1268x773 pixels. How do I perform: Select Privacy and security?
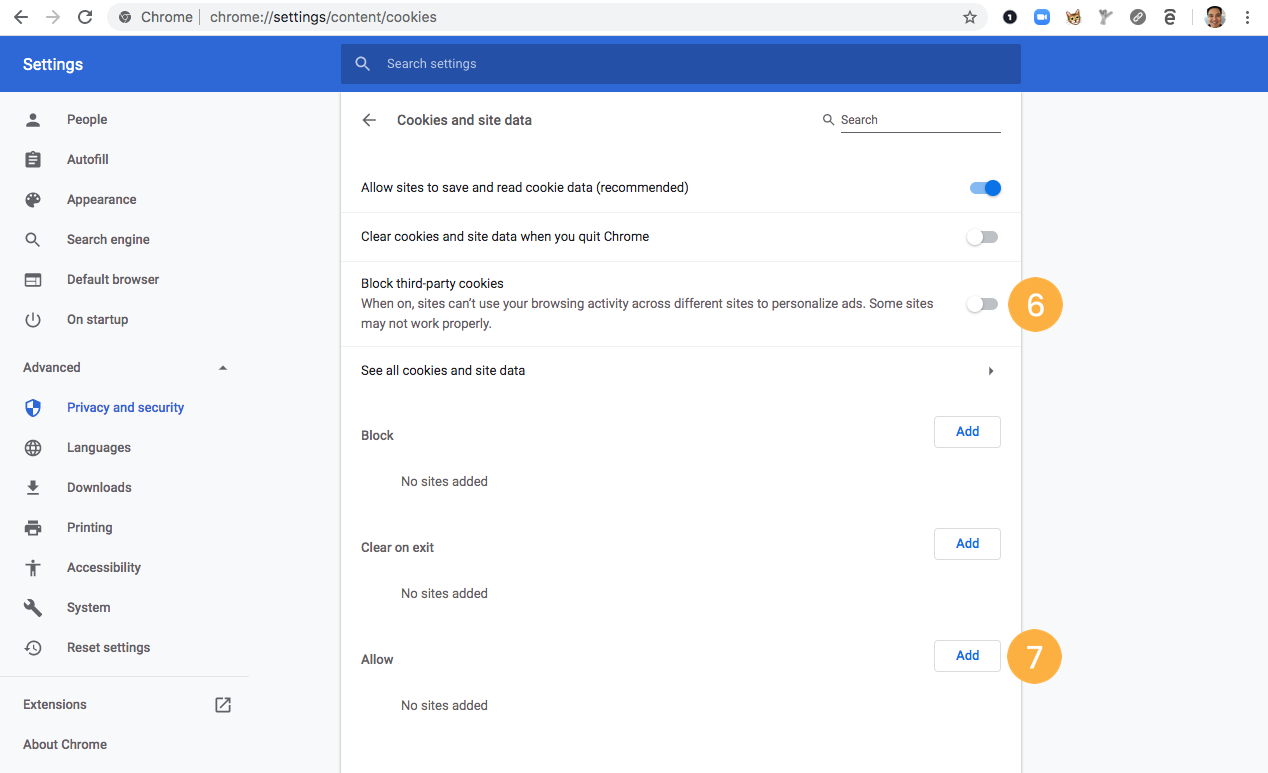click(124, 408)
